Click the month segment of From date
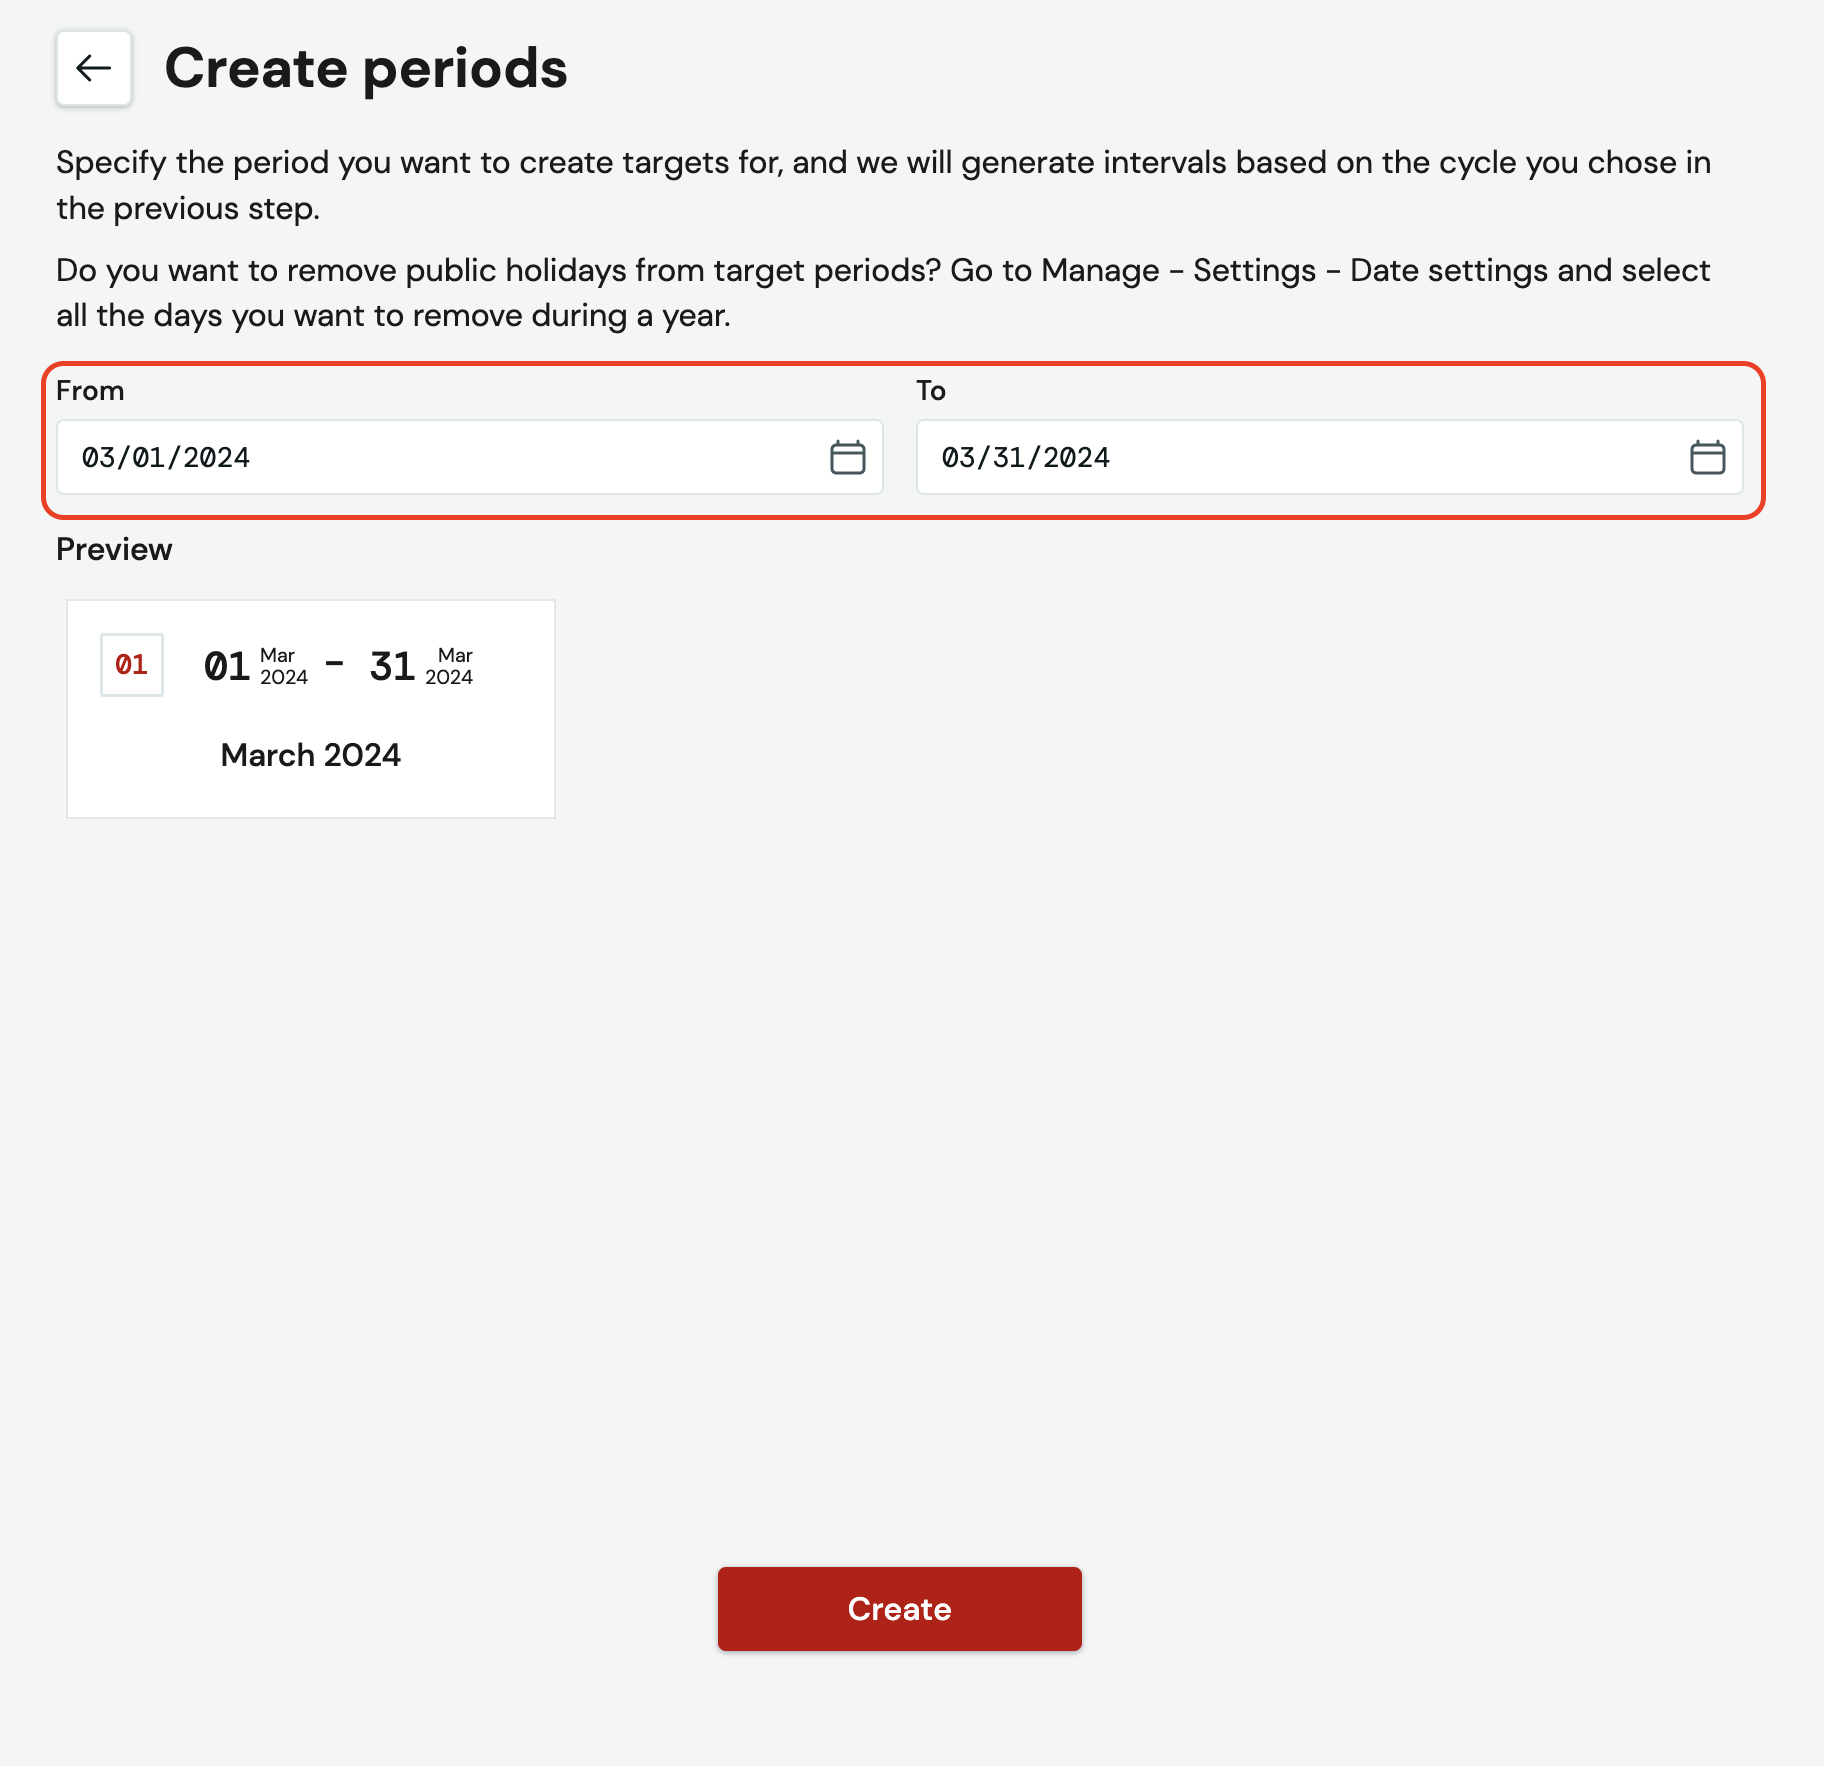 (x=98, y=458)
